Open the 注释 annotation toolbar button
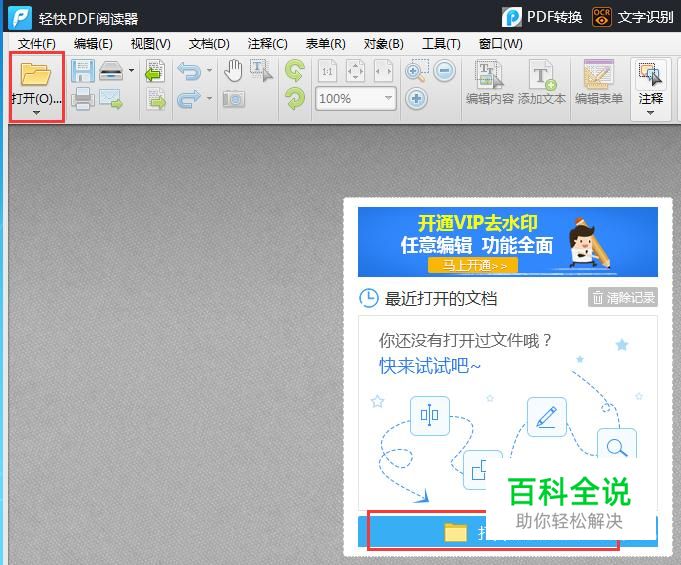 (x=650, y=89)
